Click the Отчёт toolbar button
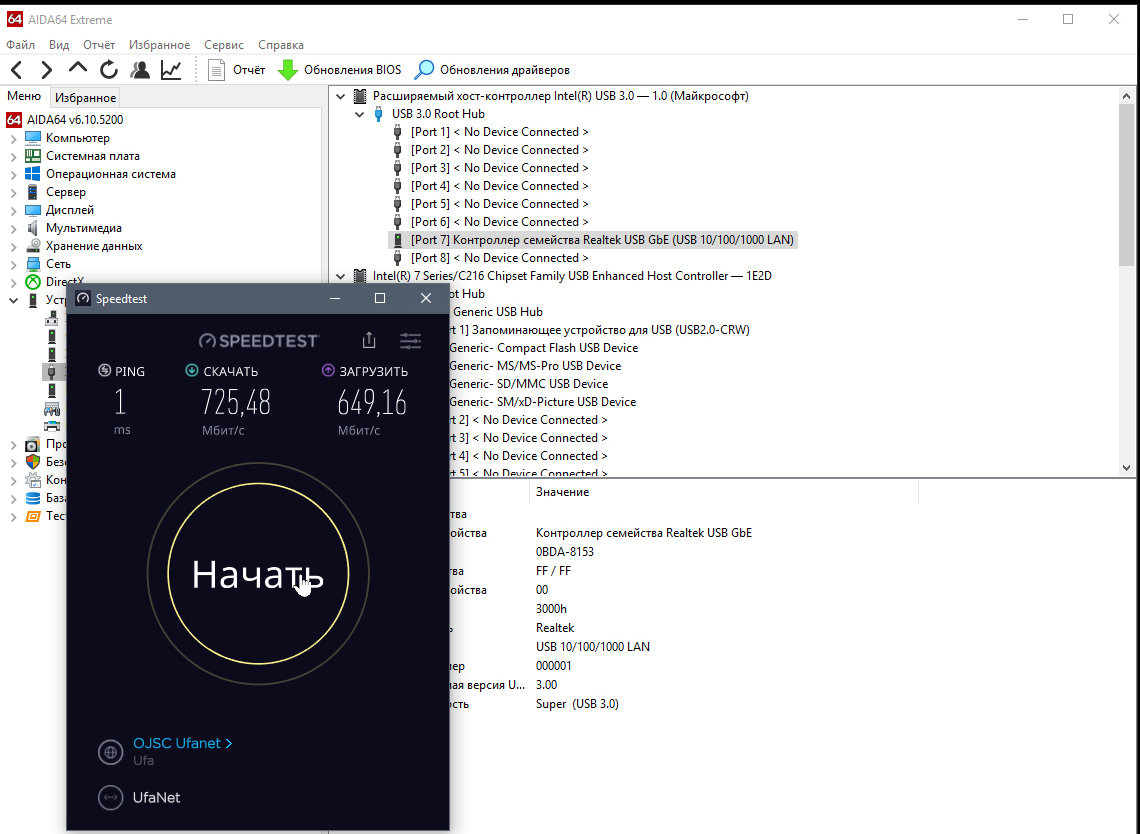Image resolution: width=1140 pixels, height=834 pixels. point(237,70)
